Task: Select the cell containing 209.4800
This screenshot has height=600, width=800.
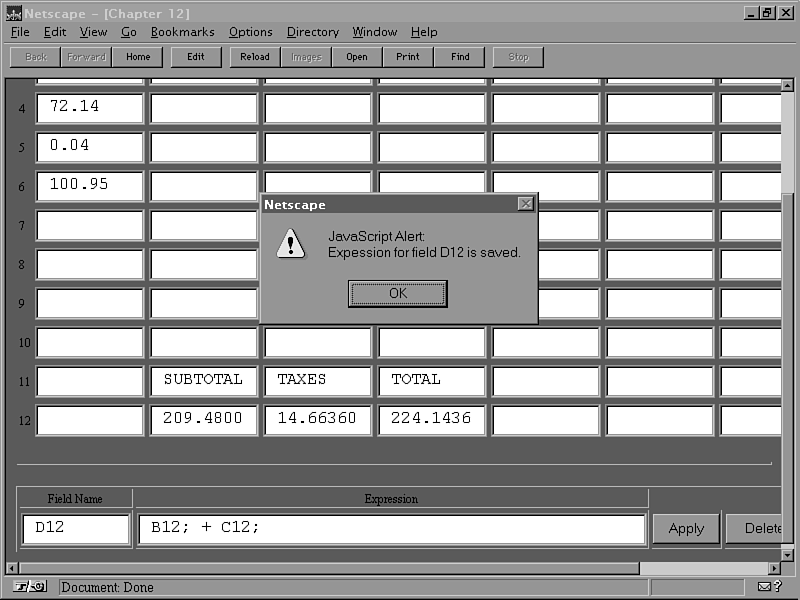Action: pyautogui.click(x=203, y=419)
